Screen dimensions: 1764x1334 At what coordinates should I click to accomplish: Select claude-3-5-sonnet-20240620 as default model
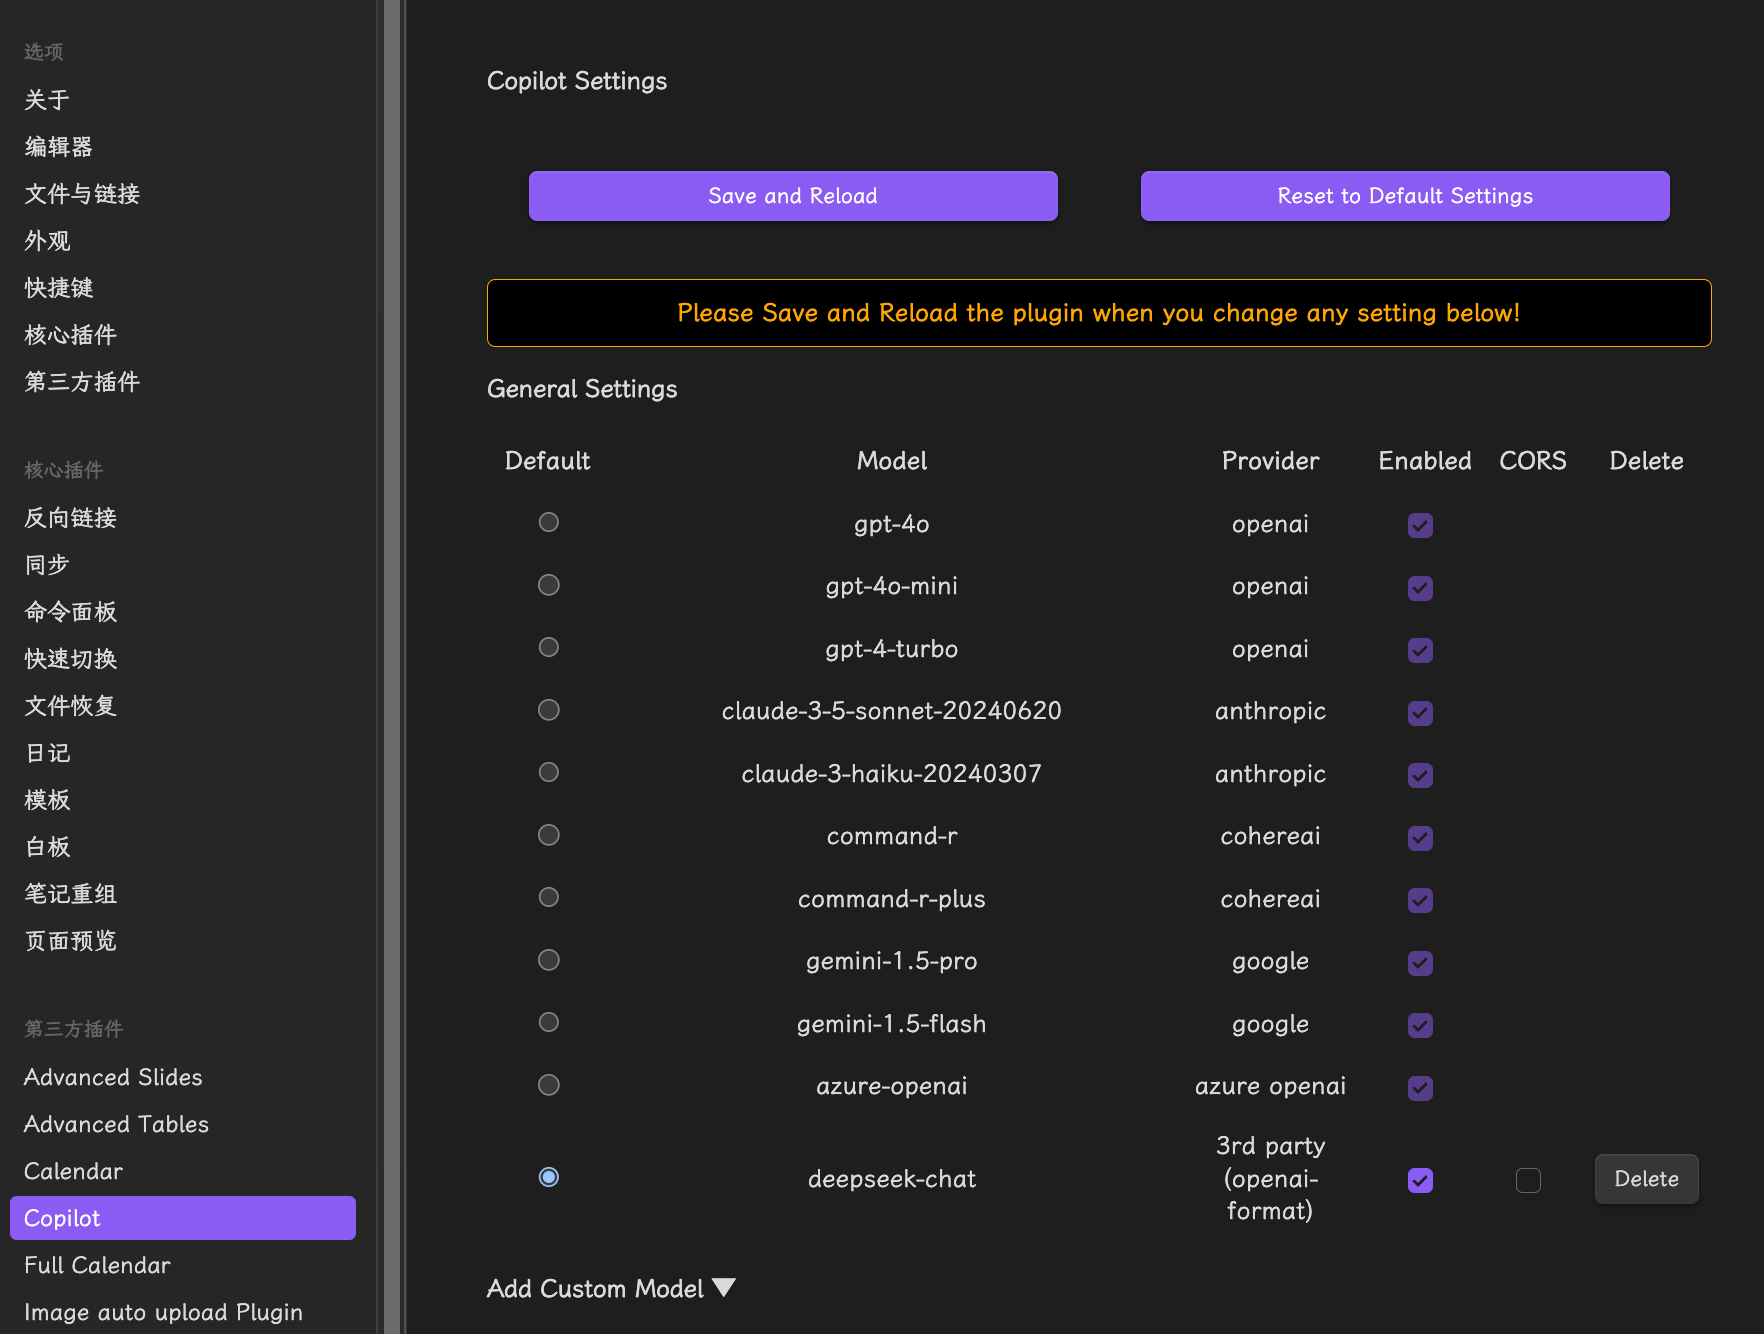548,710
